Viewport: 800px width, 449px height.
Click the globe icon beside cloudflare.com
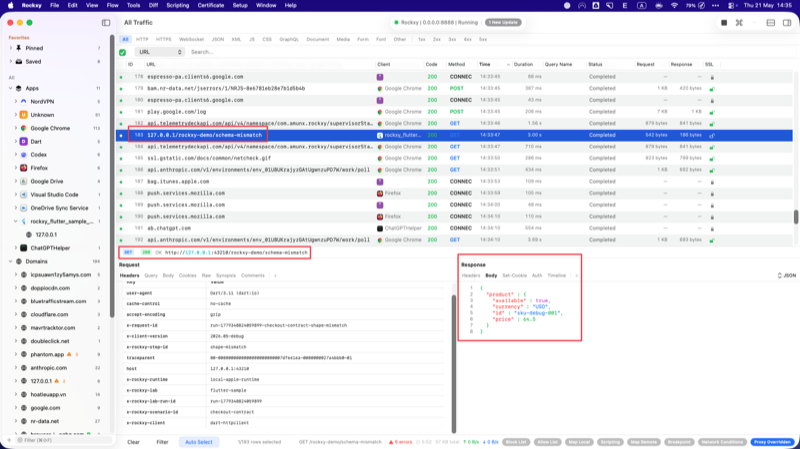tap(23, 314)
